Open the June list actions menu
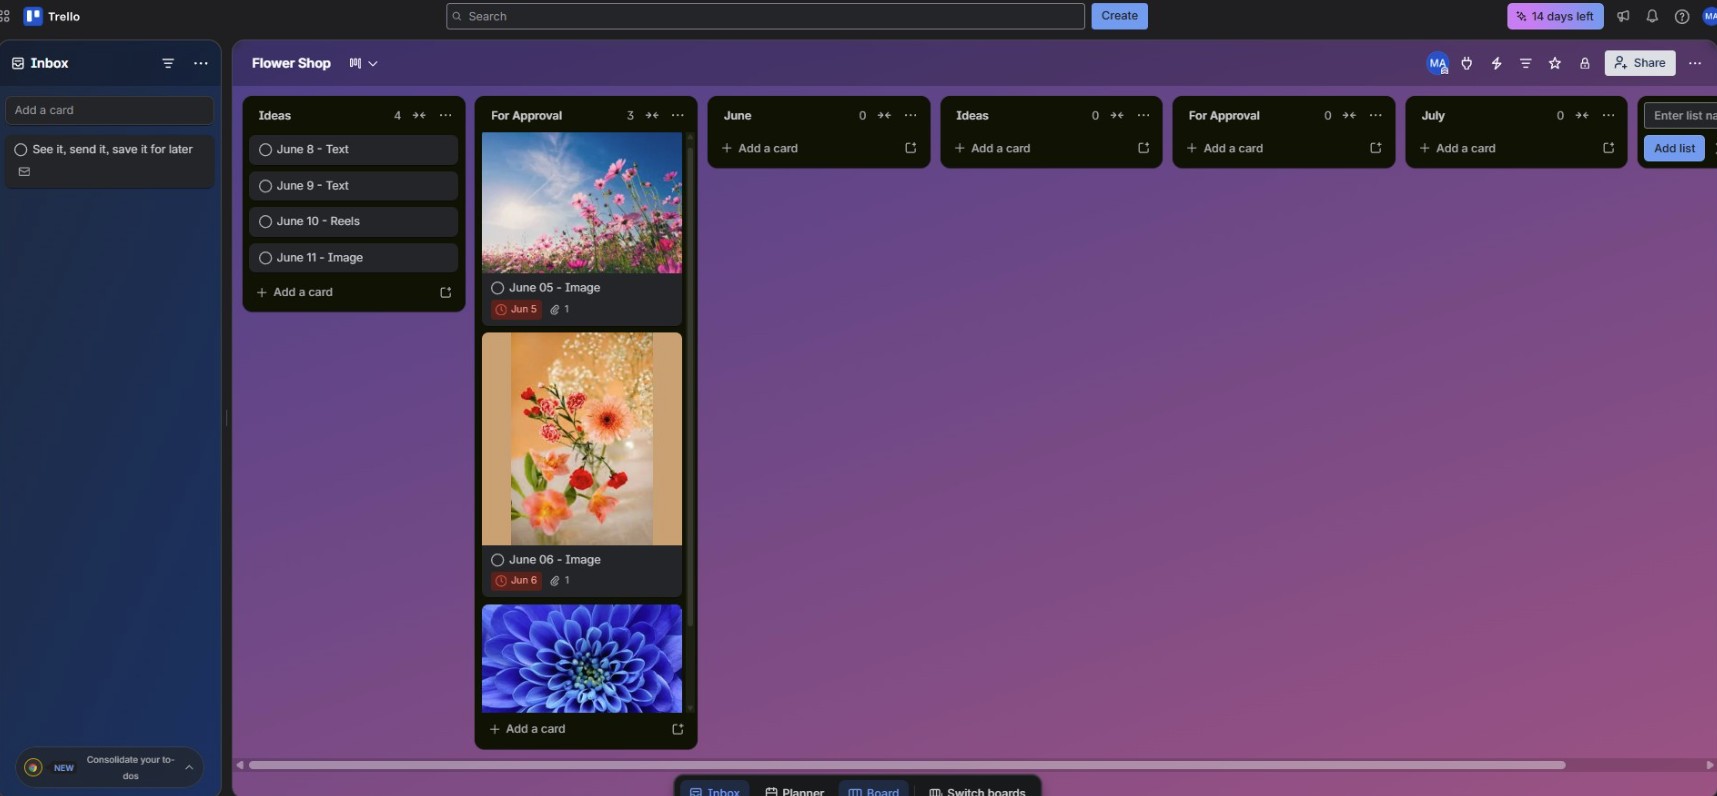This screenshot has height=796, width=1717. [x=910, y=115]
